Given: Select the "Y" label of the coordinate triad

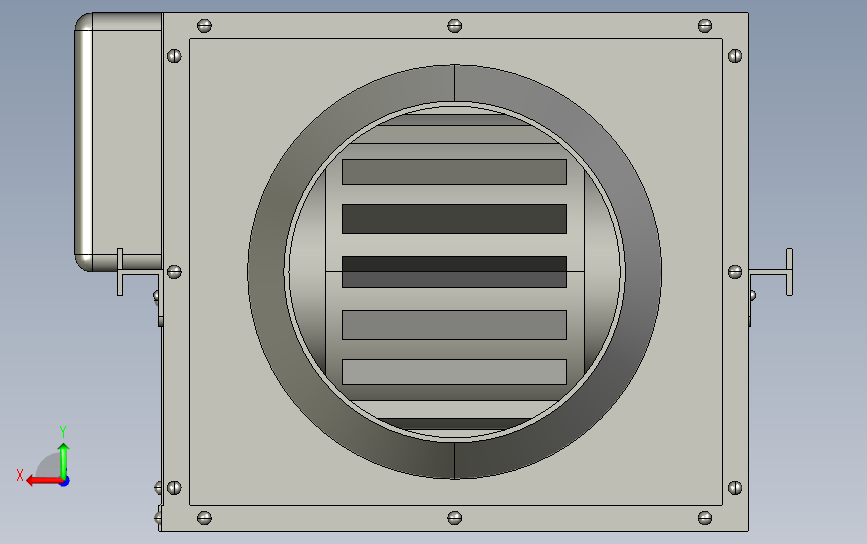Looking at the screenshot, I should 63,432.
